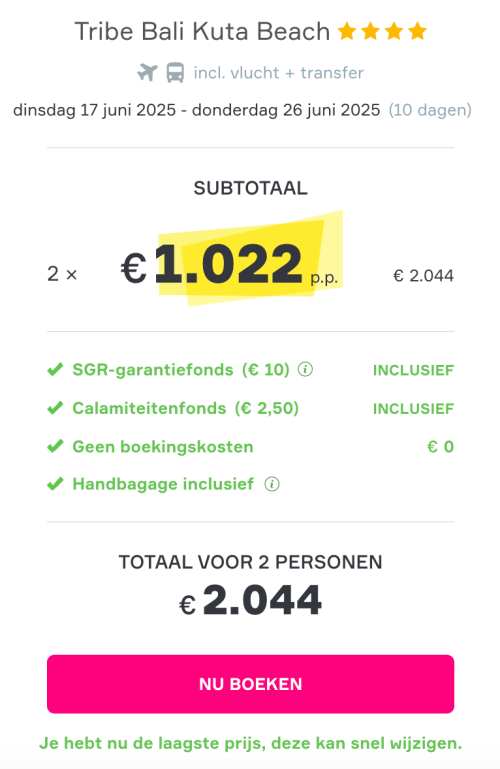
Task: Open Handbagage inclusief info icon
Action: point(272,484)
